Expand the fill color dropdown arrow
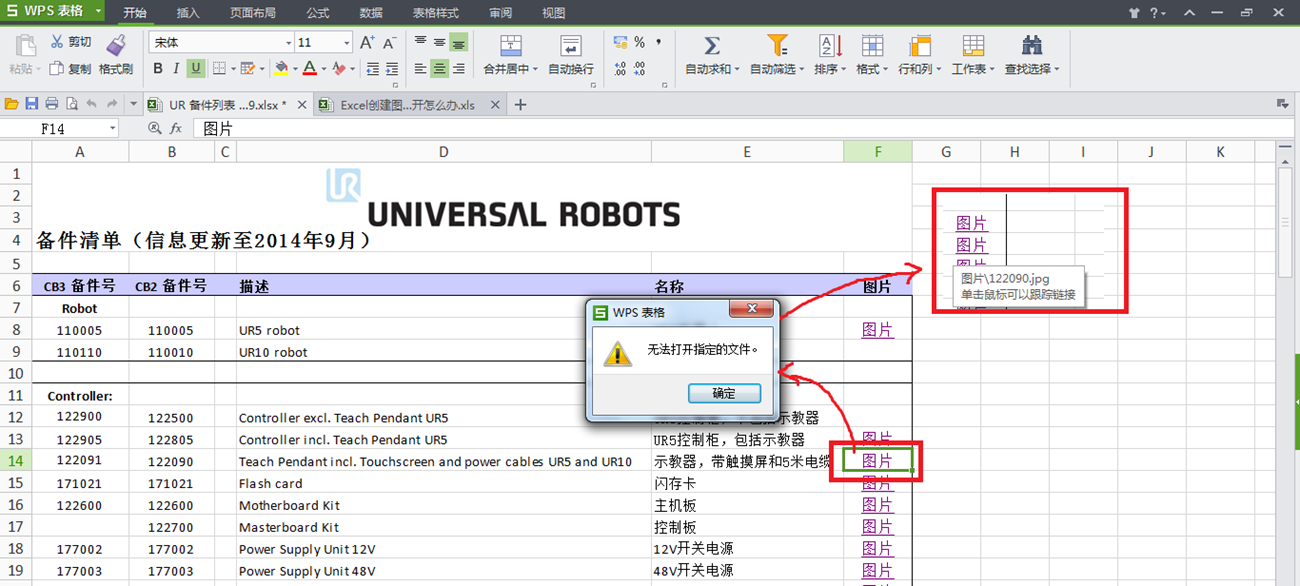 (x=293, y=69)
